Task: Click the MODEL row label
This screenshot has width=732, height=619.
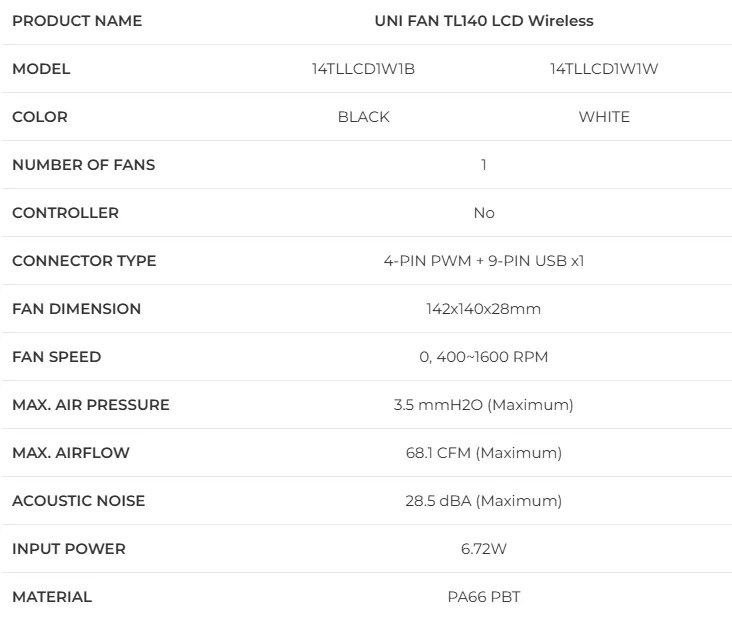Action: pyautogui.click(x=41, y=69)
